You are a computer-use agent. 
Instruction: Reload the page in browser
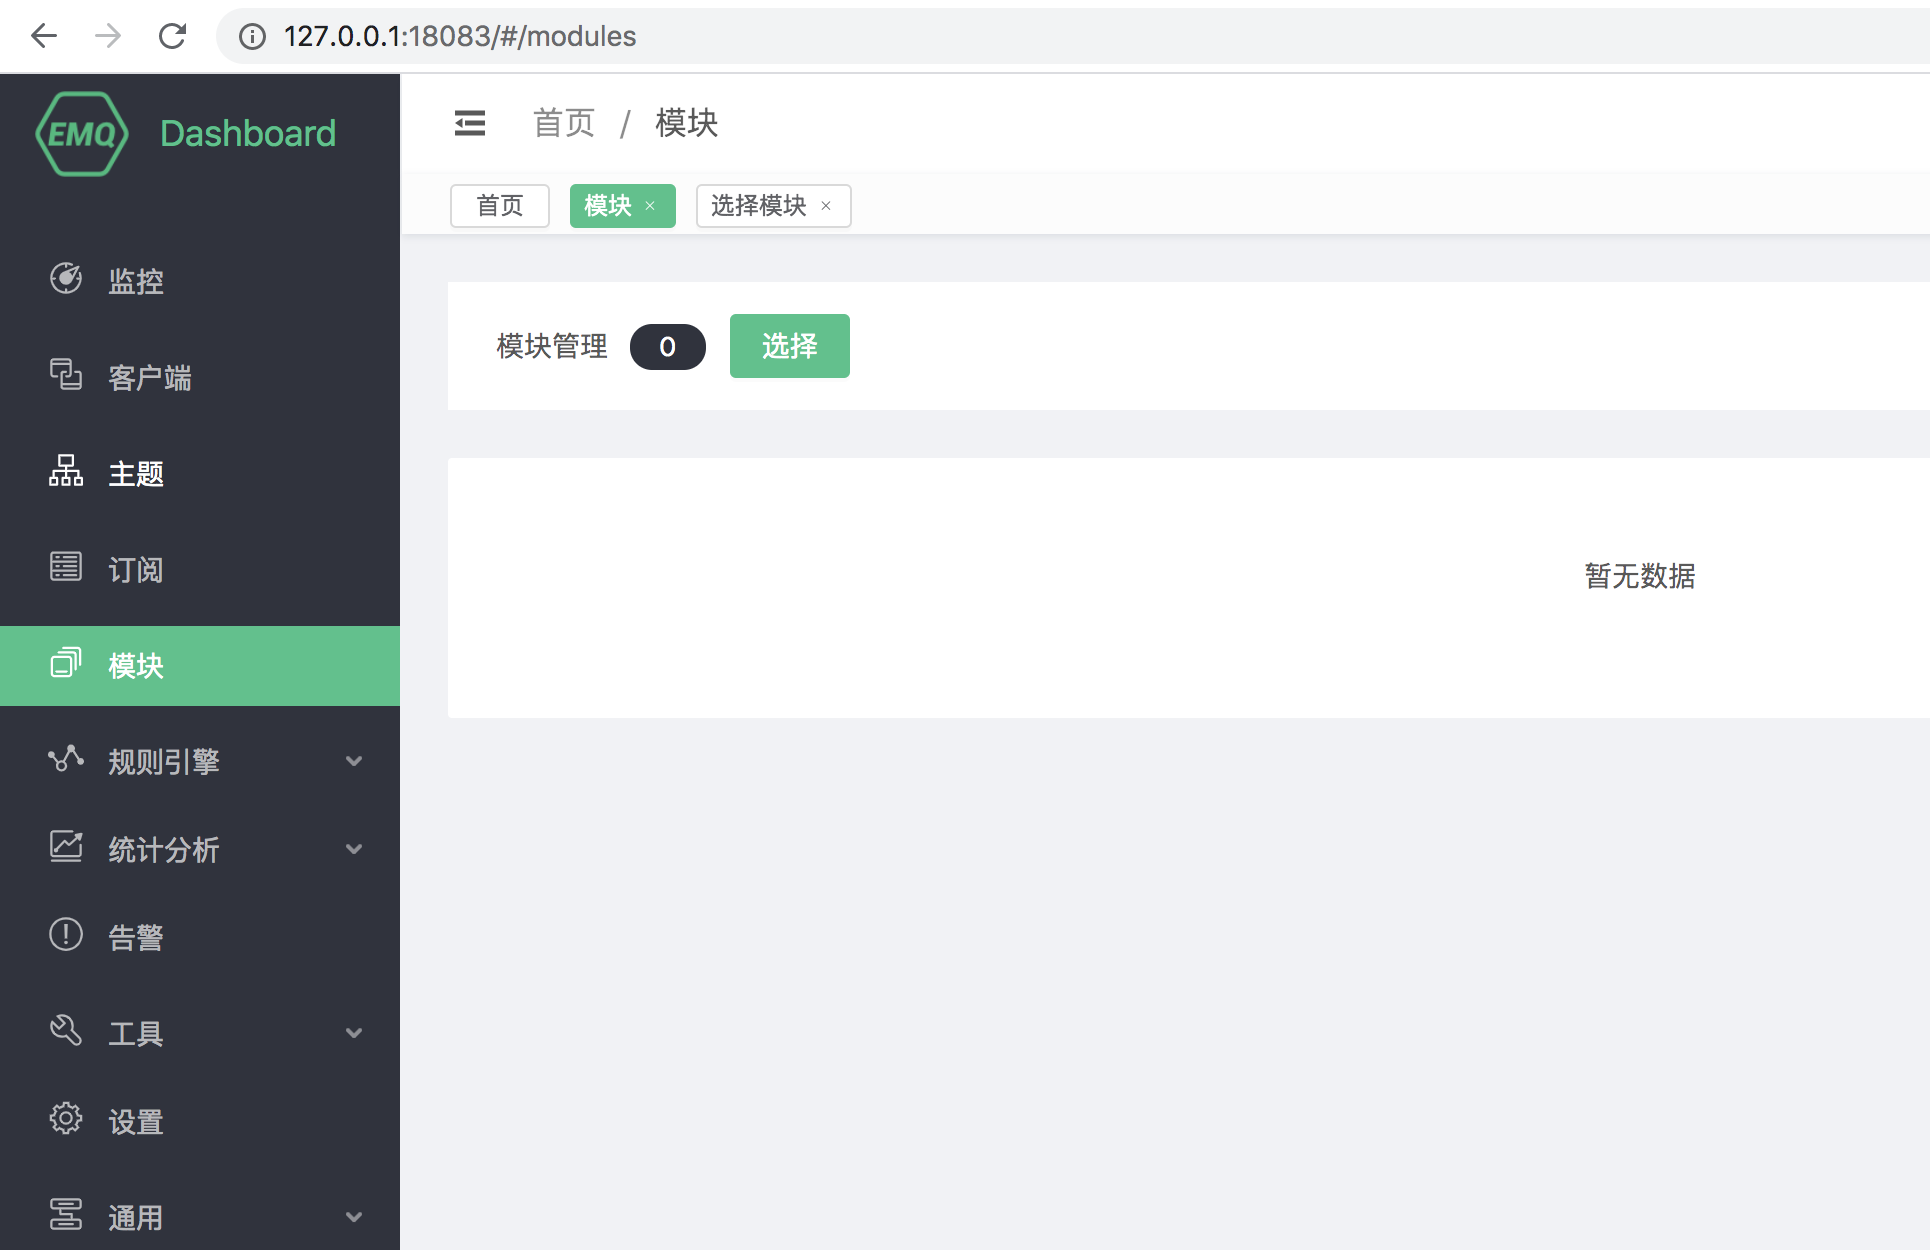pyautogui.click(x=172, y=36)
